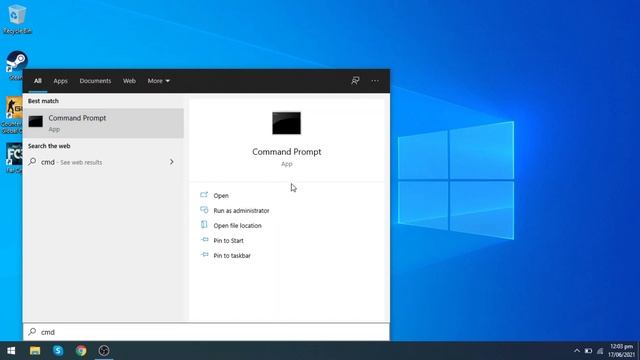Click the Windows Start button

click(x=11, y=351)
